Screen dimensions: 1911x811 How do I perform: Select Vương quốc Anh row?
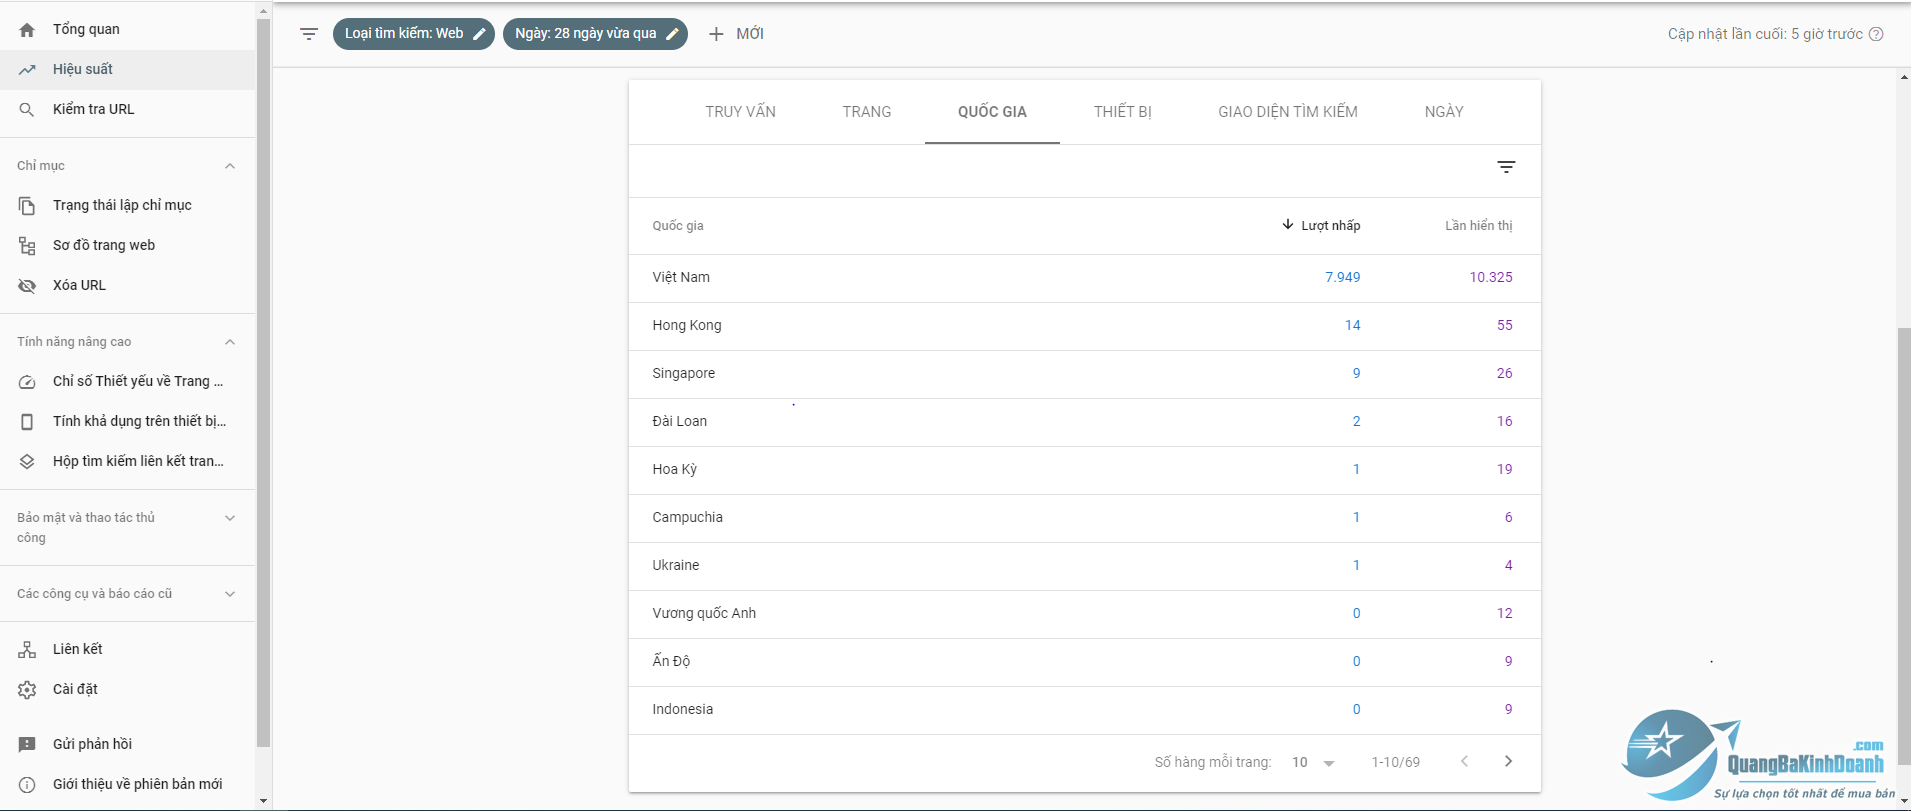[1084, 614]
